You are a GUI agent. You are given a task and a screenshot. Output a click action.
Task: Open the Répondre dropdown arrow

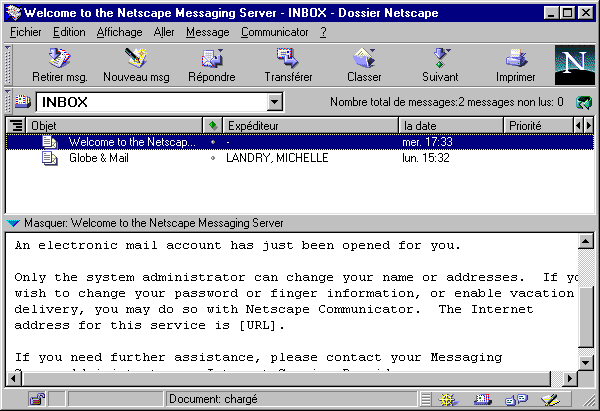pos(221,50)
